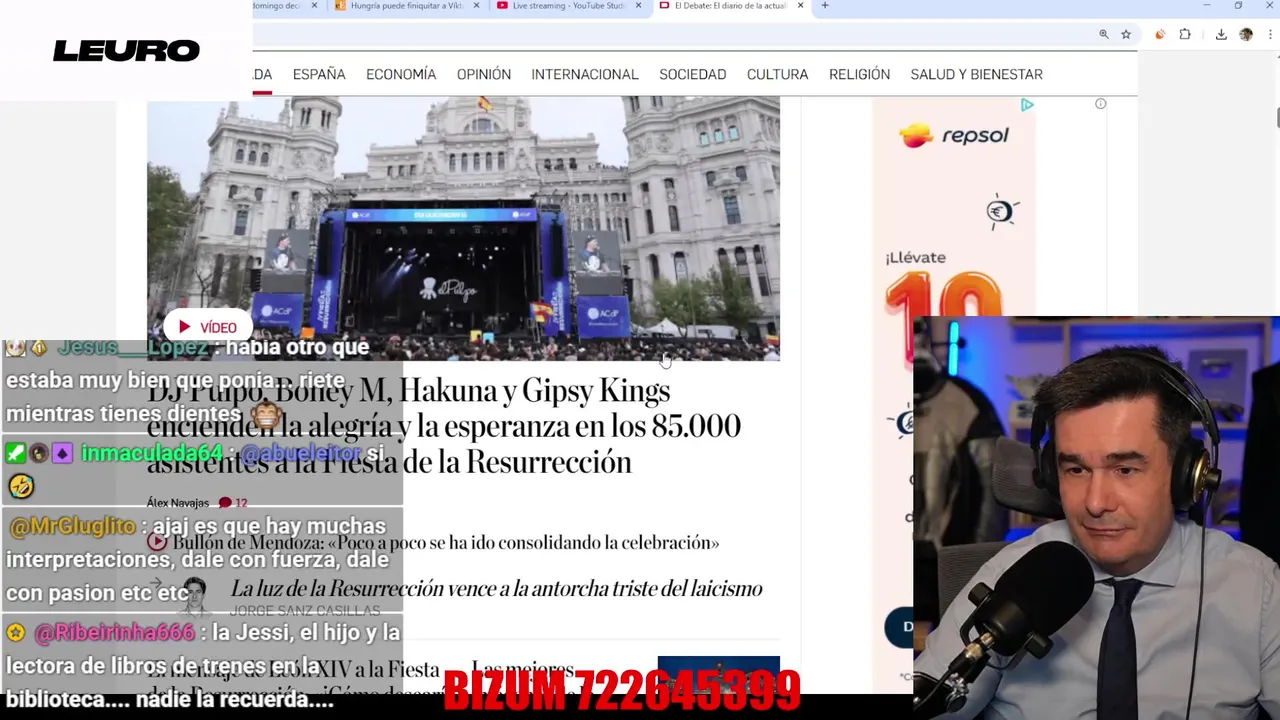Click the AdChoices icon on Repsol ad
Screen dimensions: 1280x720
click(x=1027, y=104)
